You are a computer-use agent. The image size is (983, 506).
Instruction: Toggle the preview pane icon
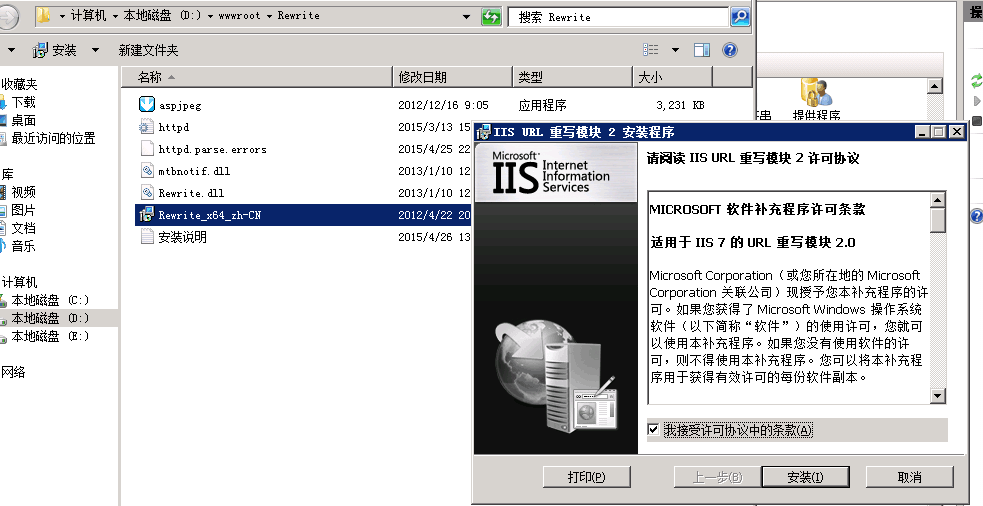(702, 50)
